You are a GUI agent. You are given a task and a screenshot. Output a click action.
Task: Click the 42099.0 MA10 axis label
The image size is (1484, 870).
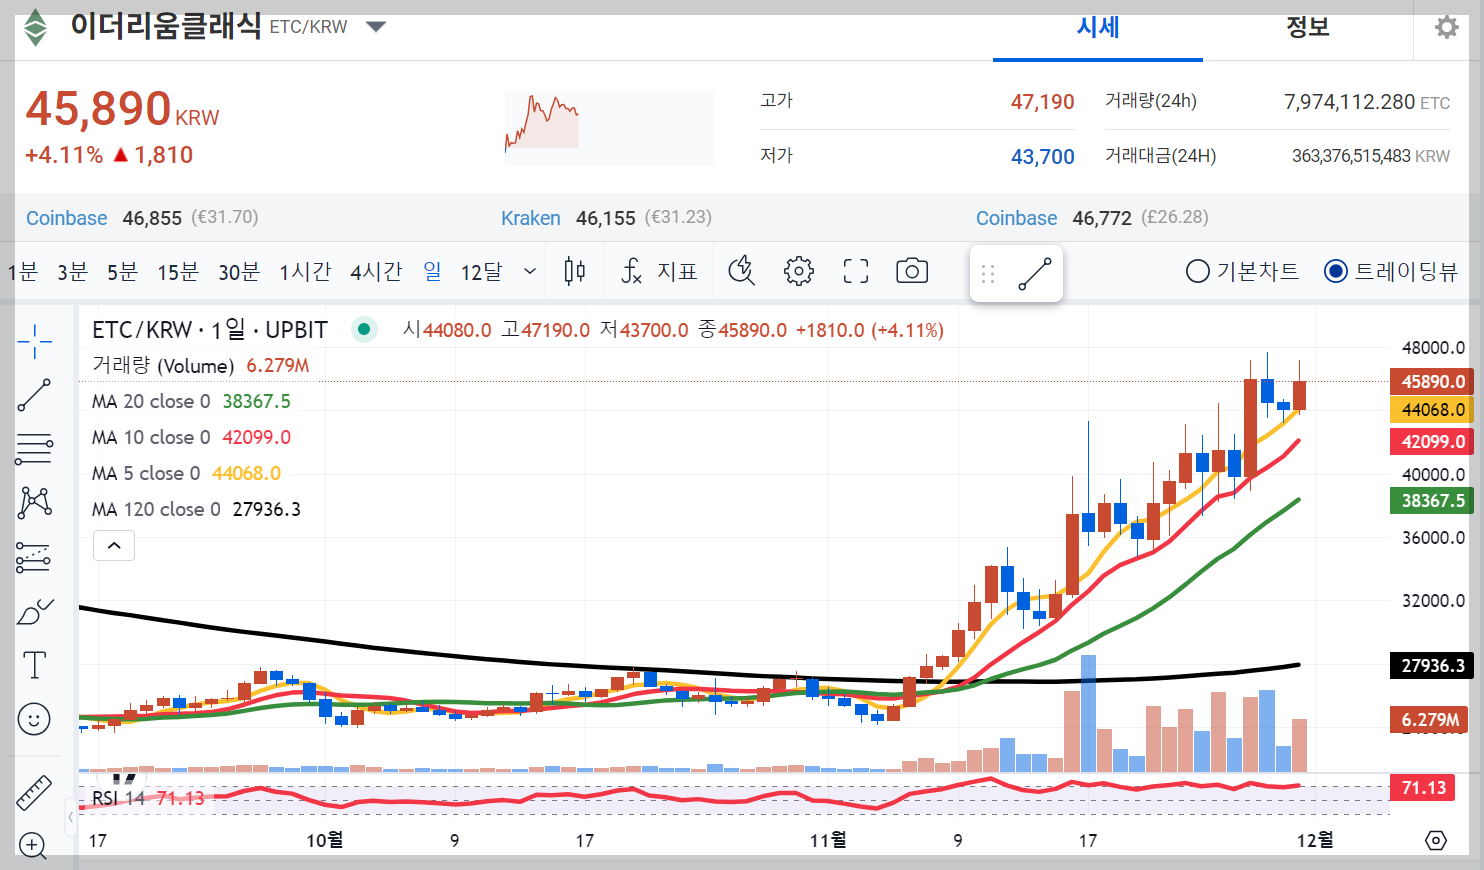[1431, 441]
